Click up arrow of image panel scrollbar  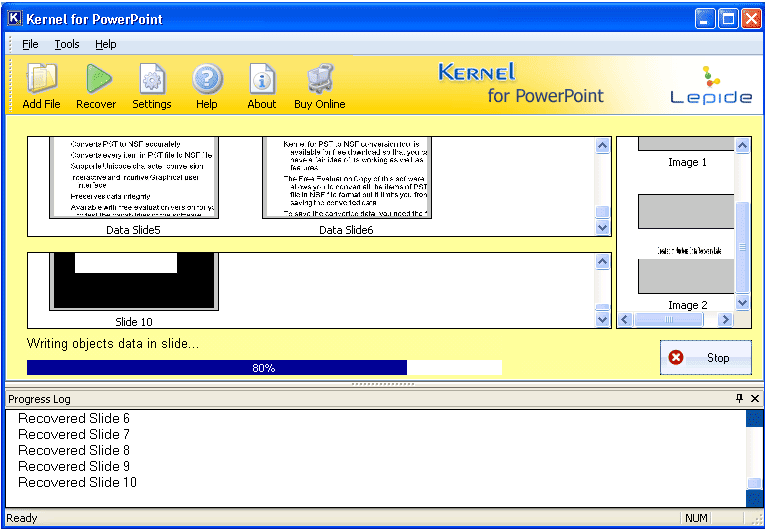tap(743, 145)
